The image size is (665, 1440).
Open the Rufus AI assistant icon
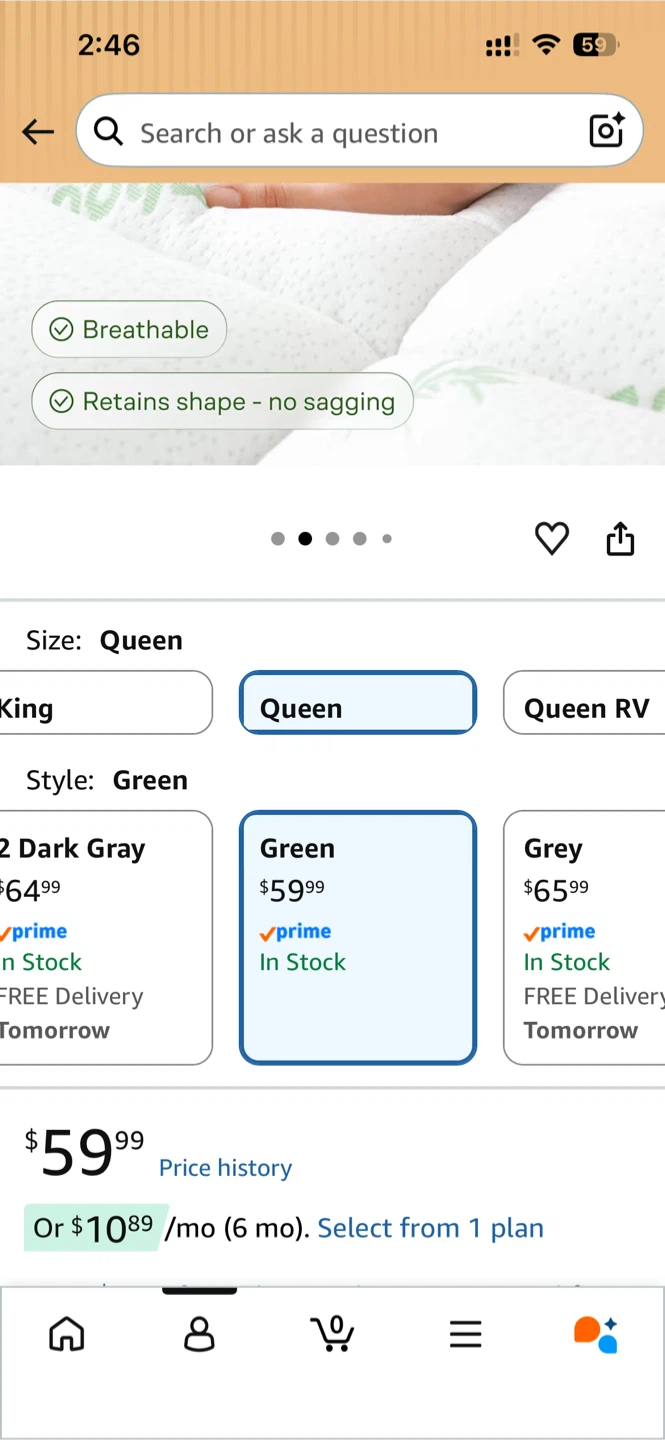click(596, 1334)
